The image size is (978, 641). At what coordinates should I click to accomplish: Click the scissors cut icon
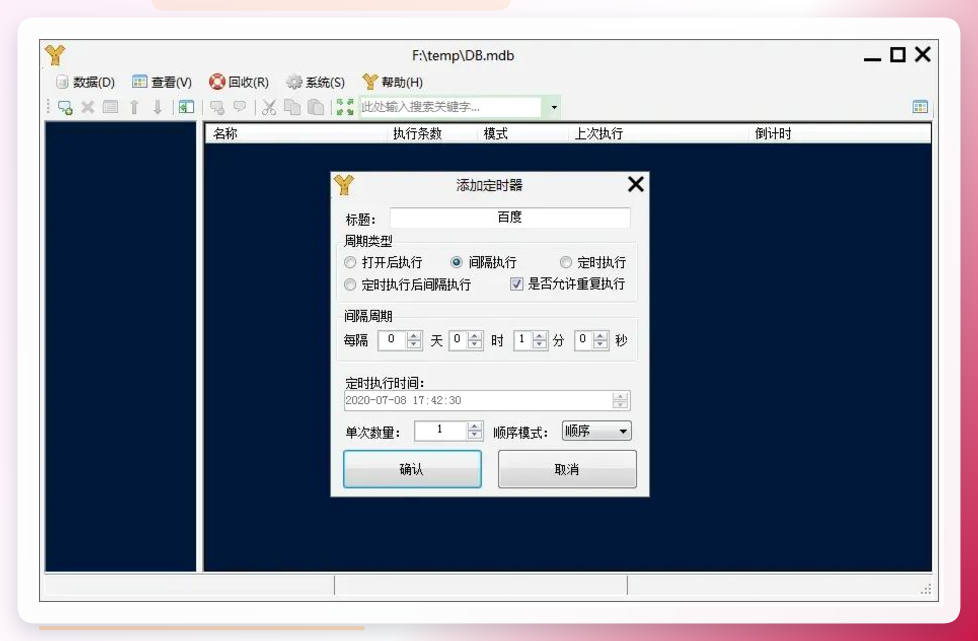(269, 107)
